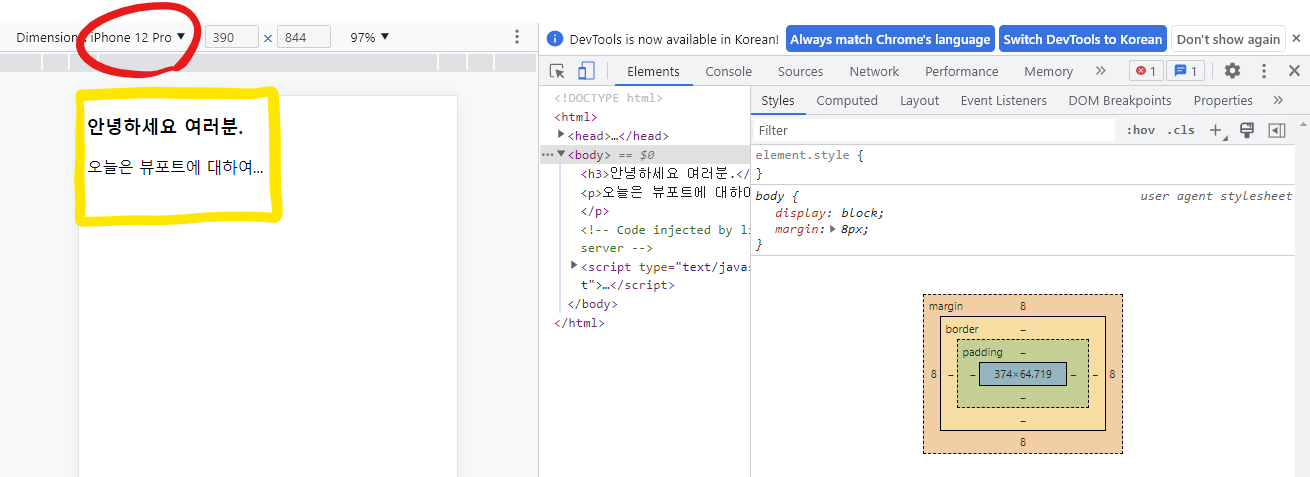Select the Styles sub-tab

777,100
